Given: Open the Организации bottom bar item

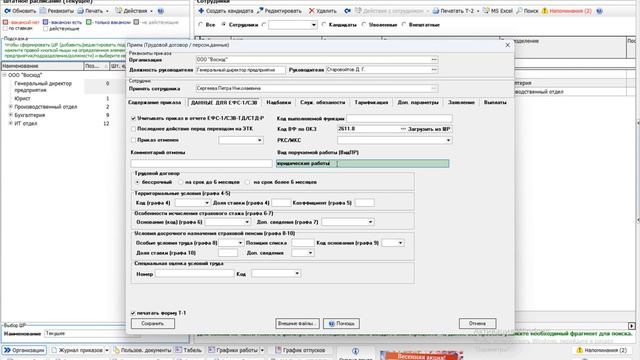Looking at the screenshot, I should coord(24,350).
